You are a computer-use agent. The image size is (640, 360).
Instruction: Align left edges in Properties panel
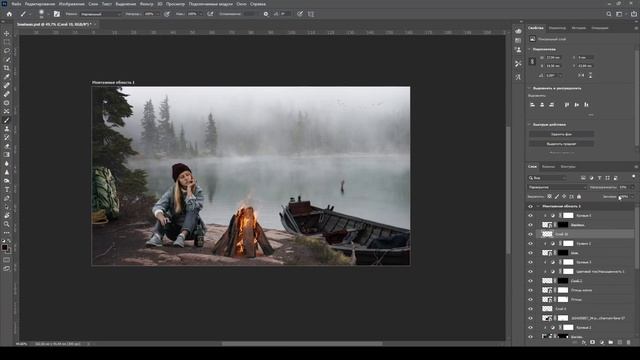[x=532, y=105]
